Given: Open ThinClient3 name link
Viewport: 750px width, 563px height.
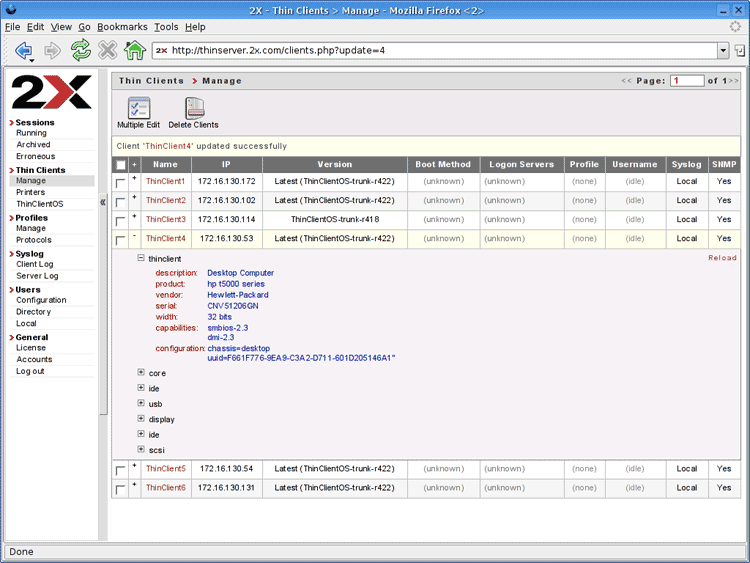Looking at the screenshot, I should click(165, 220).
